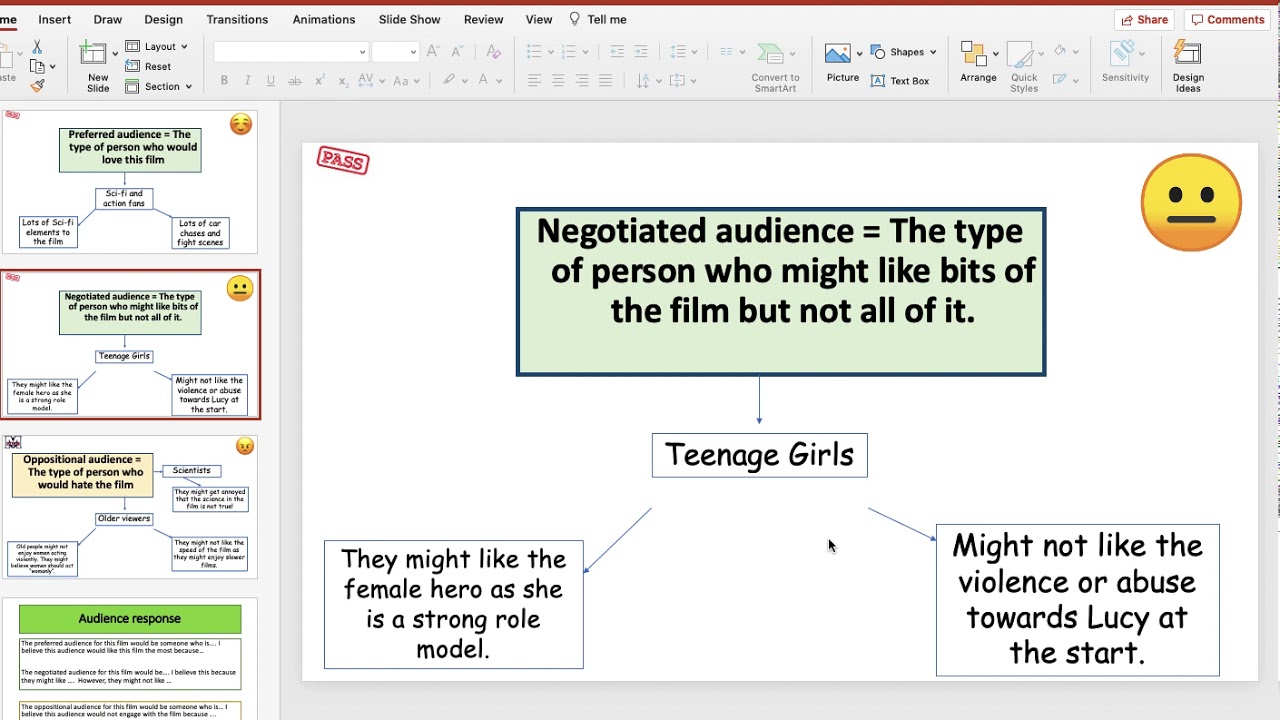This screenshot has width=1280, height=720.
Task: Toggle subscript formatting
Action: 344,81
